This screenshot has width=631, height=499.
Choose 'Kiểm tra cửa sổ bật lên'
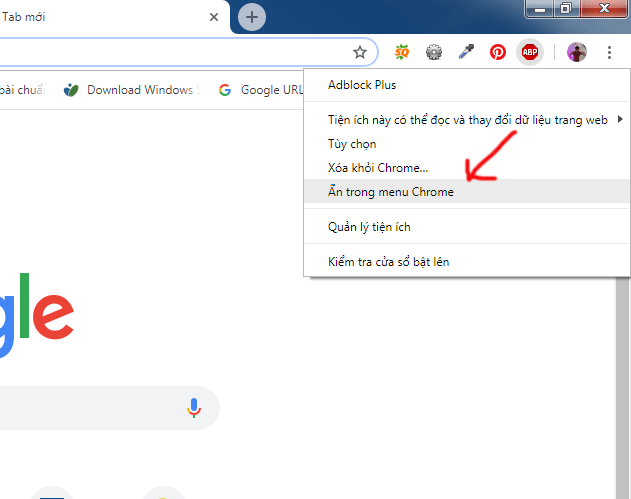click(467, 262)
